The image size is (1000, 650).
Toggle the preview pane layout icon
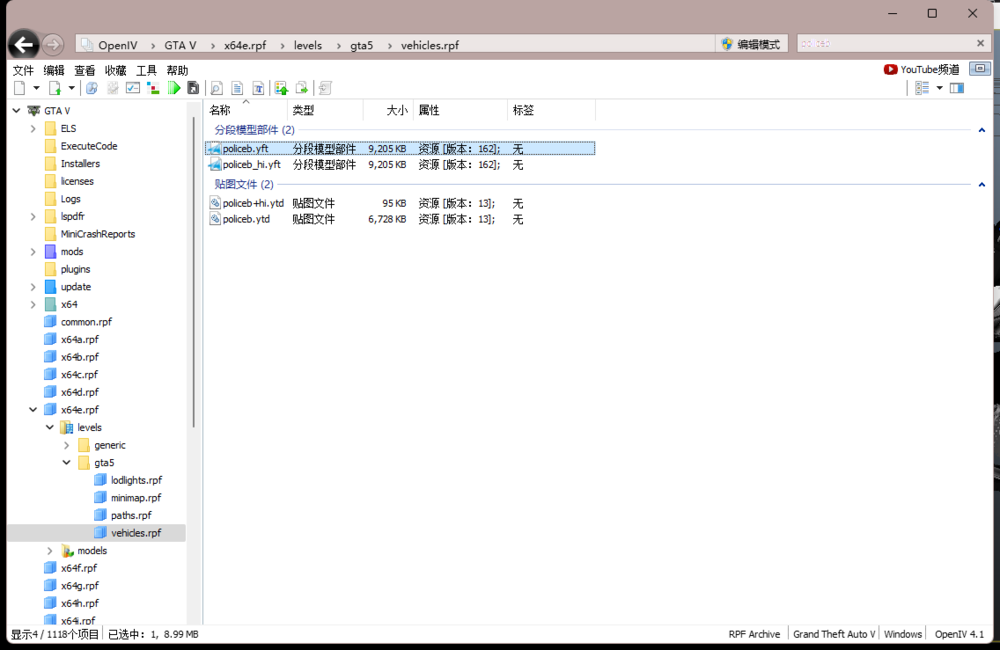coord(957,88)
